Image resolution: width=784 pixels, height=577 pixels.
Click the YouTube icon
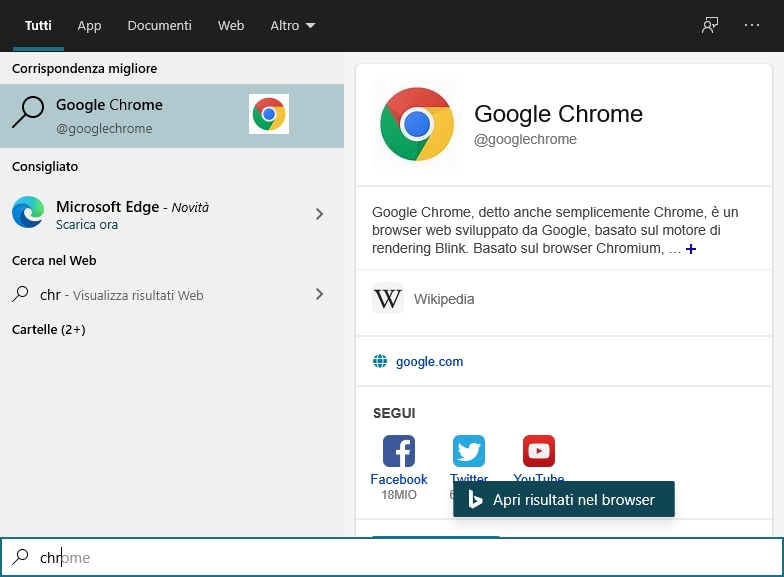(538, 451)
